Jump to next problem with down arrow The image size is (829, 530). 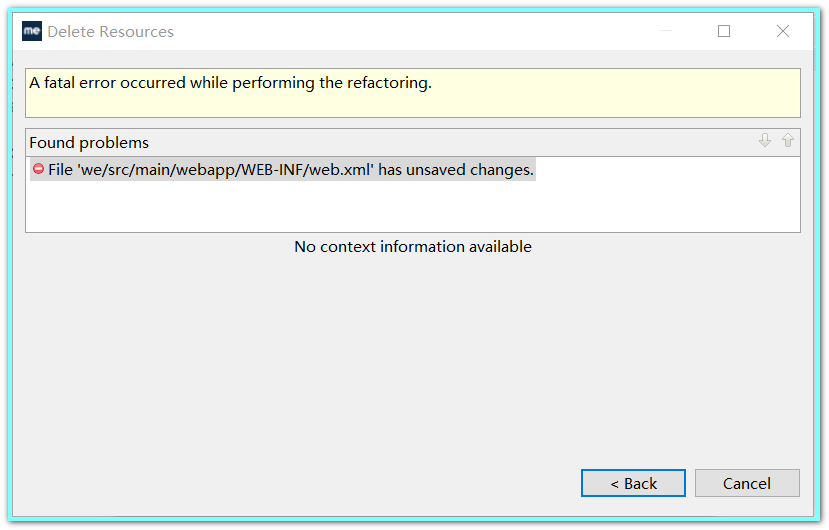[x=765, y=141]
